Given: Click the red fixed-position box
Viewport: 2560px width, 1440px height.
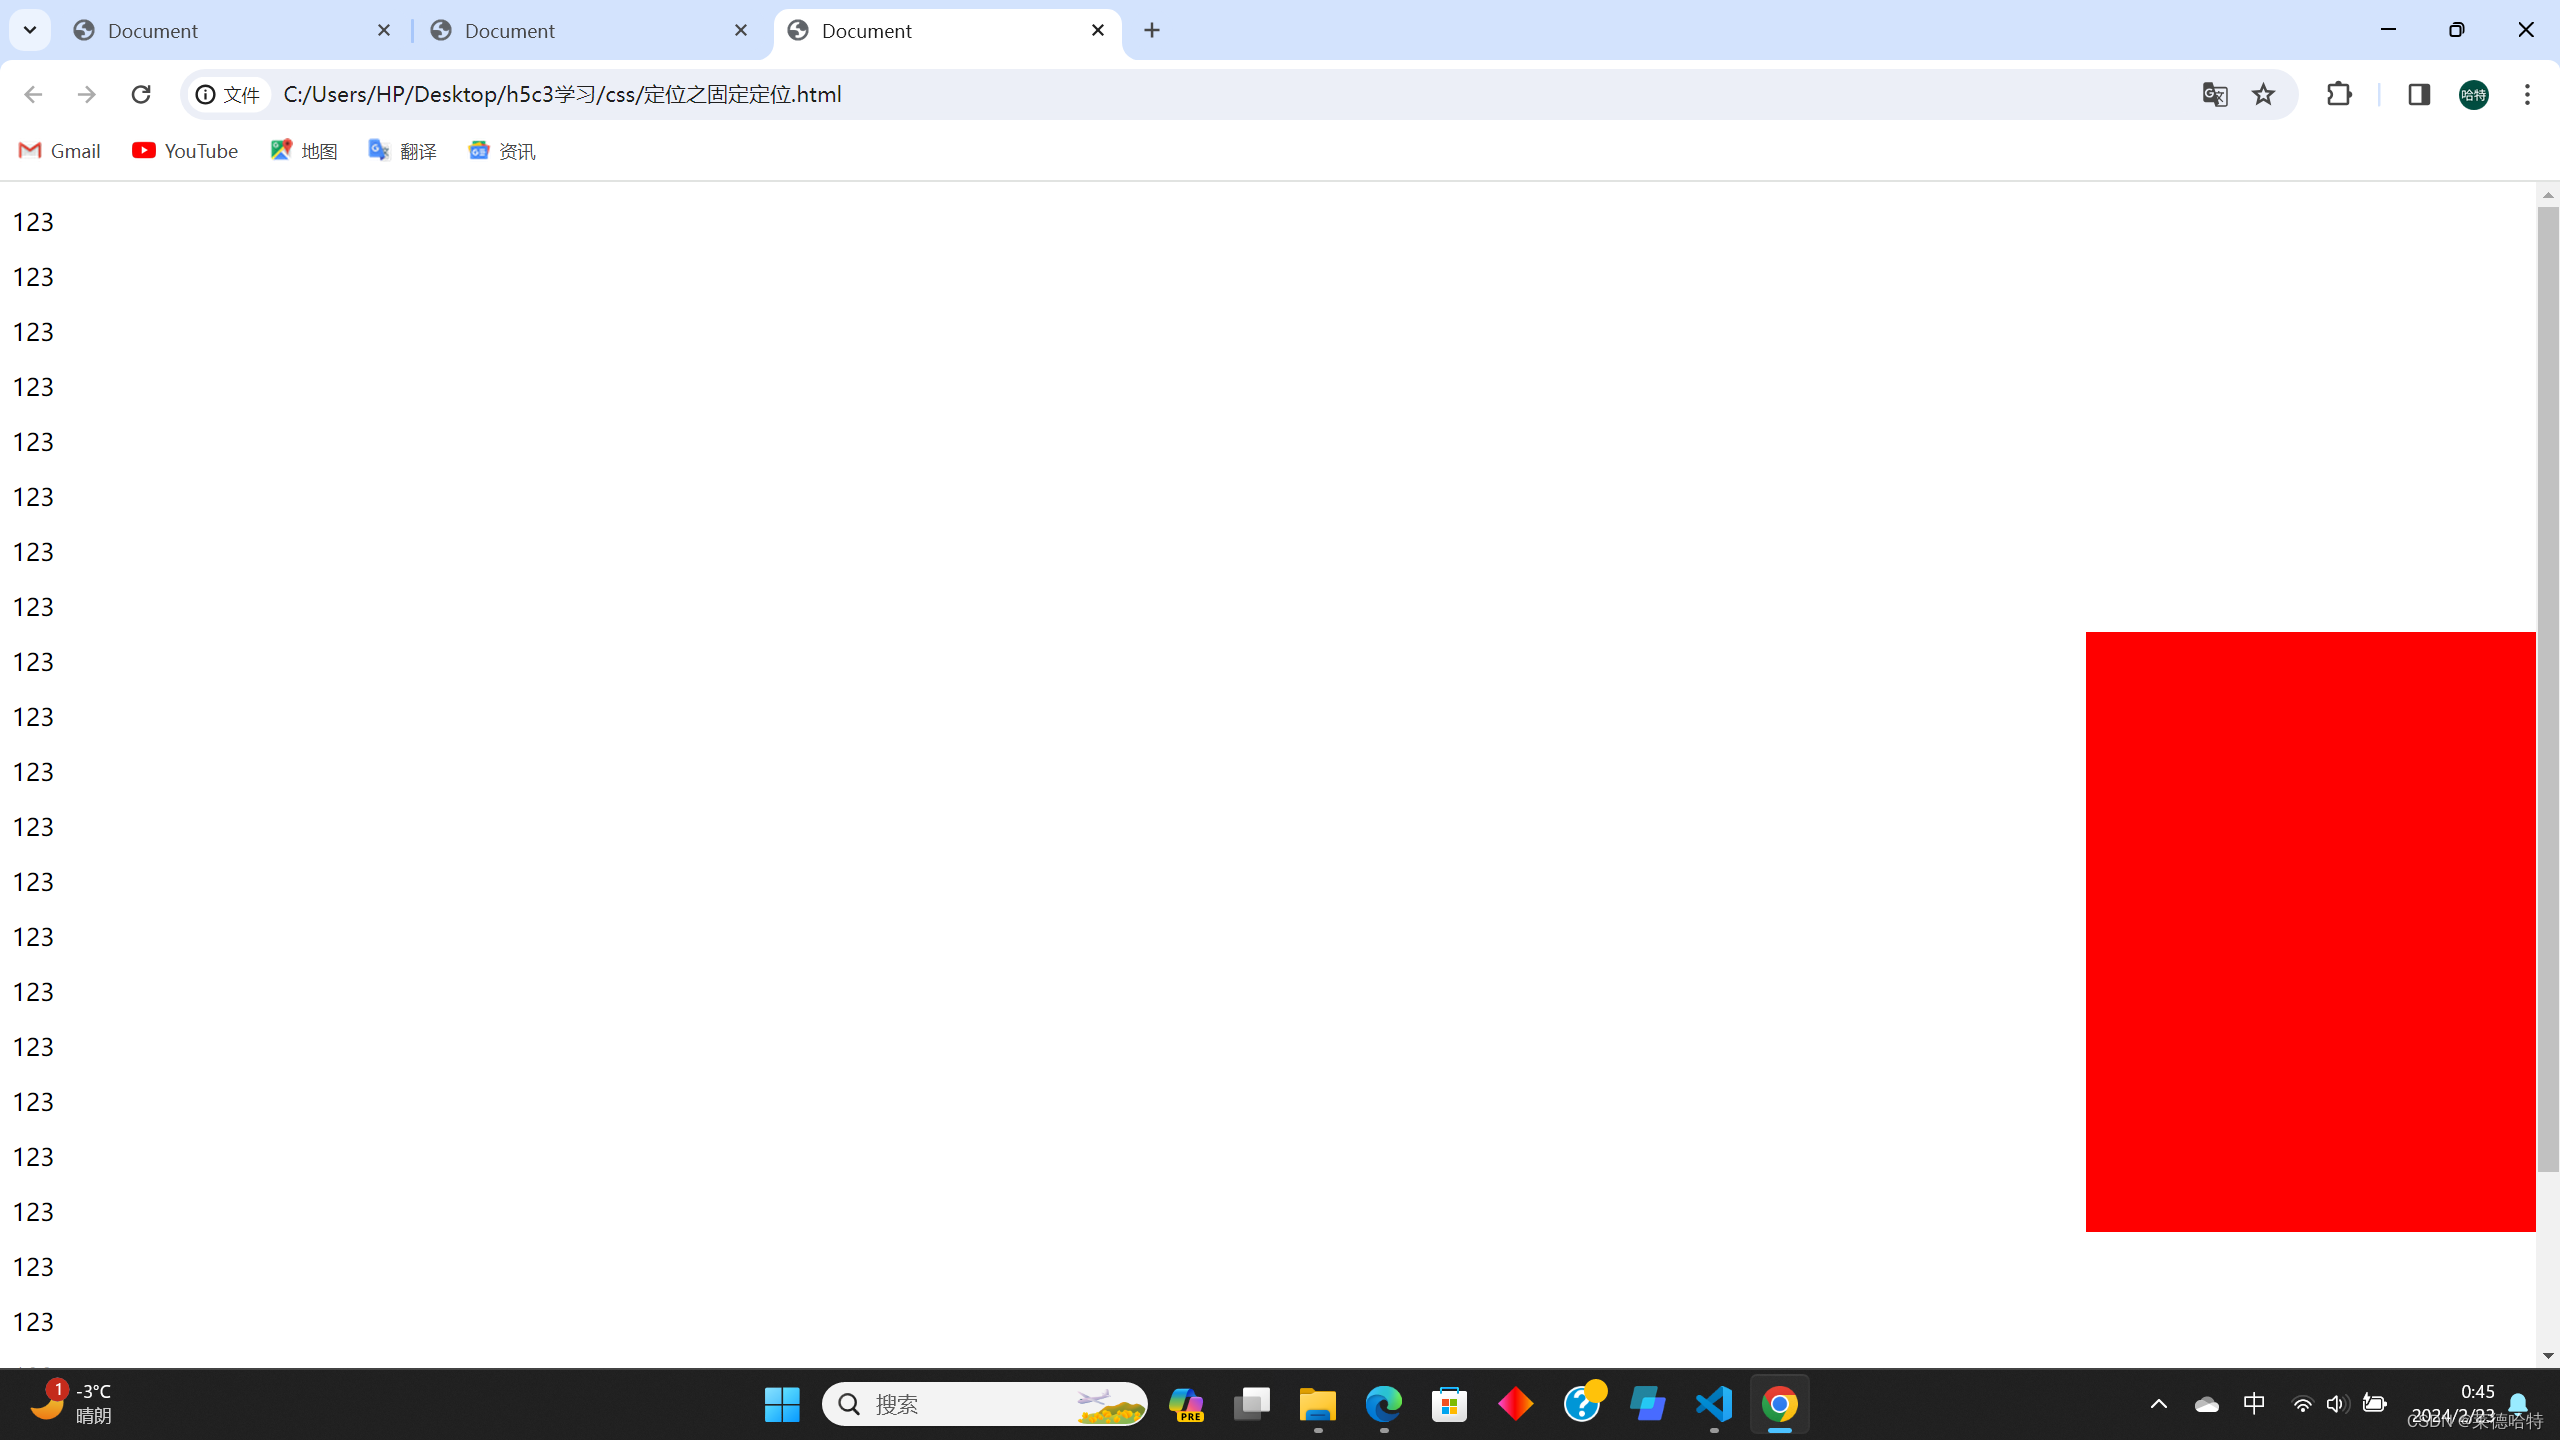Looking at the screenshot, I should (2310, 931).
